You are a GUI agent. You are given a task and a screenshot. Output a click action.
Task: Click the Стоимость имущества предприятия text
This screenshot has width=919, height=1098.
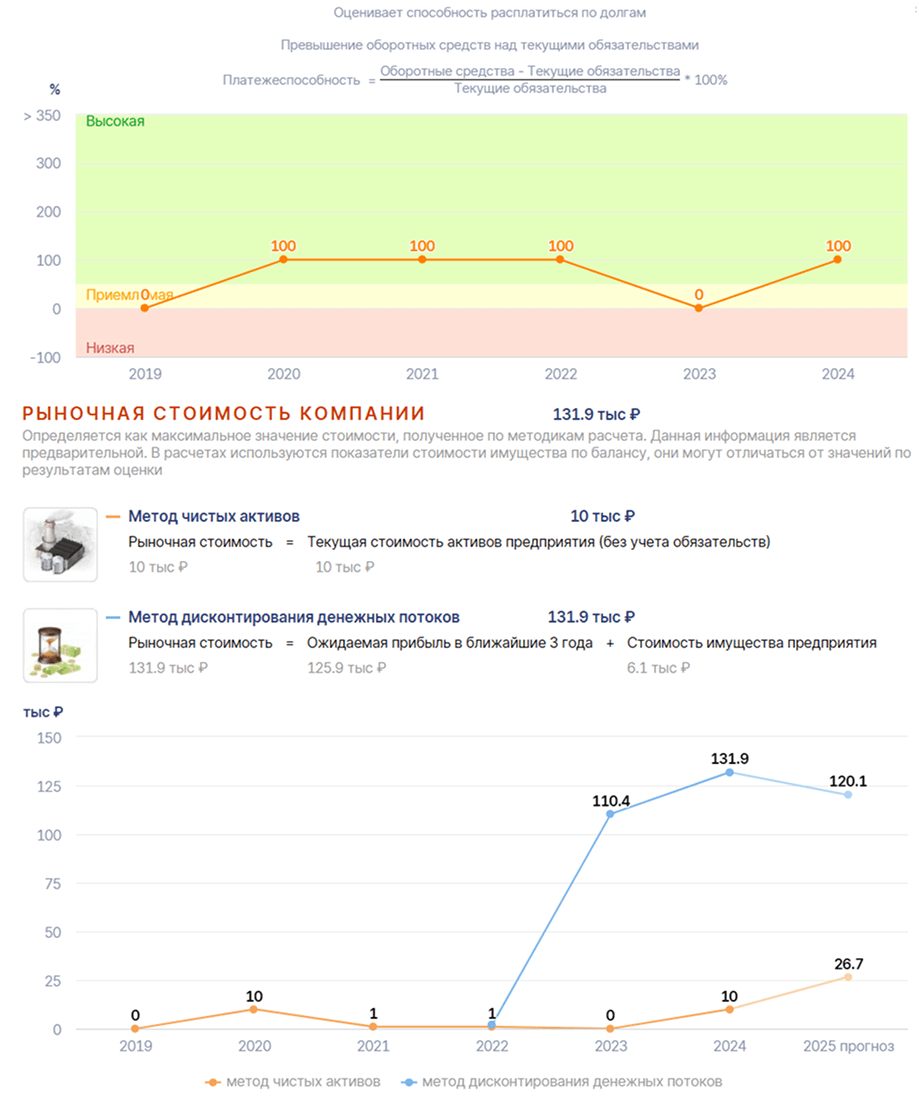tap(752, 643)
